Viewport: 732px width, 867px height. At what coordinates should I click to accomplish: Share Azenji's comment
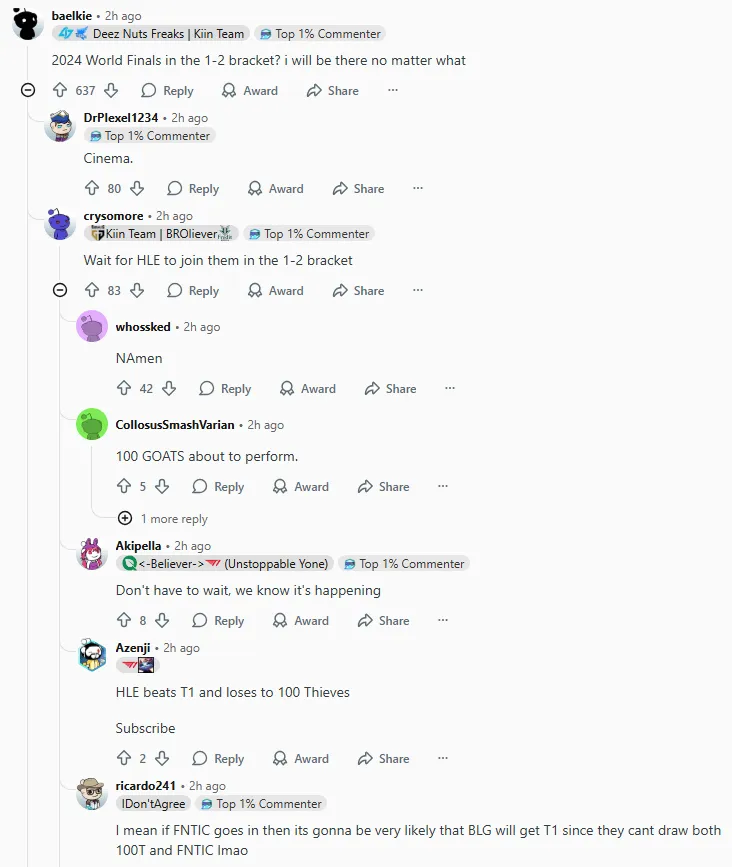[x=383, y=759]
